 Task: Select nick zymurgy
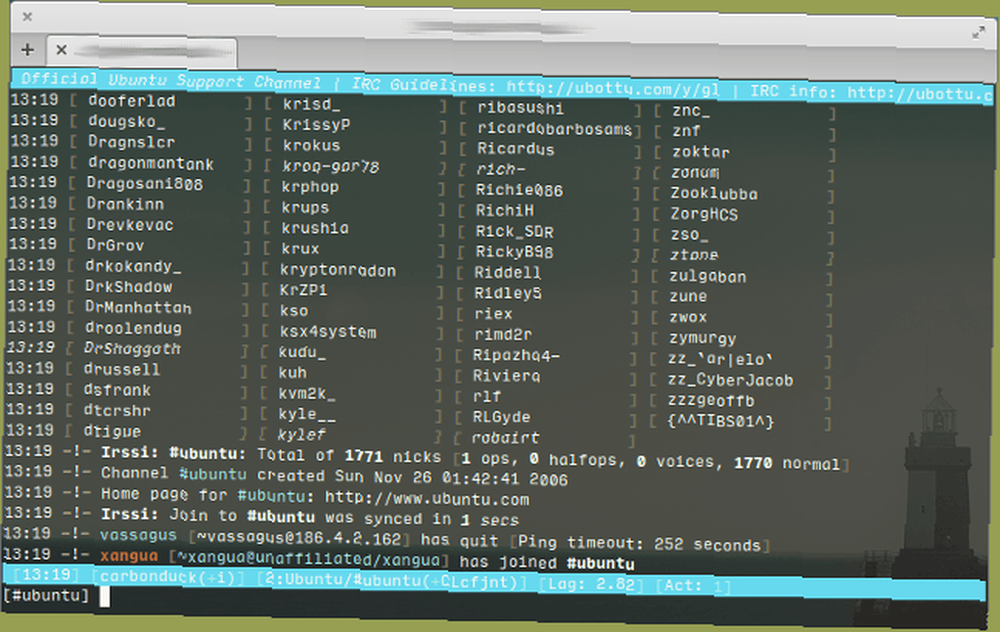pos(703,338)
